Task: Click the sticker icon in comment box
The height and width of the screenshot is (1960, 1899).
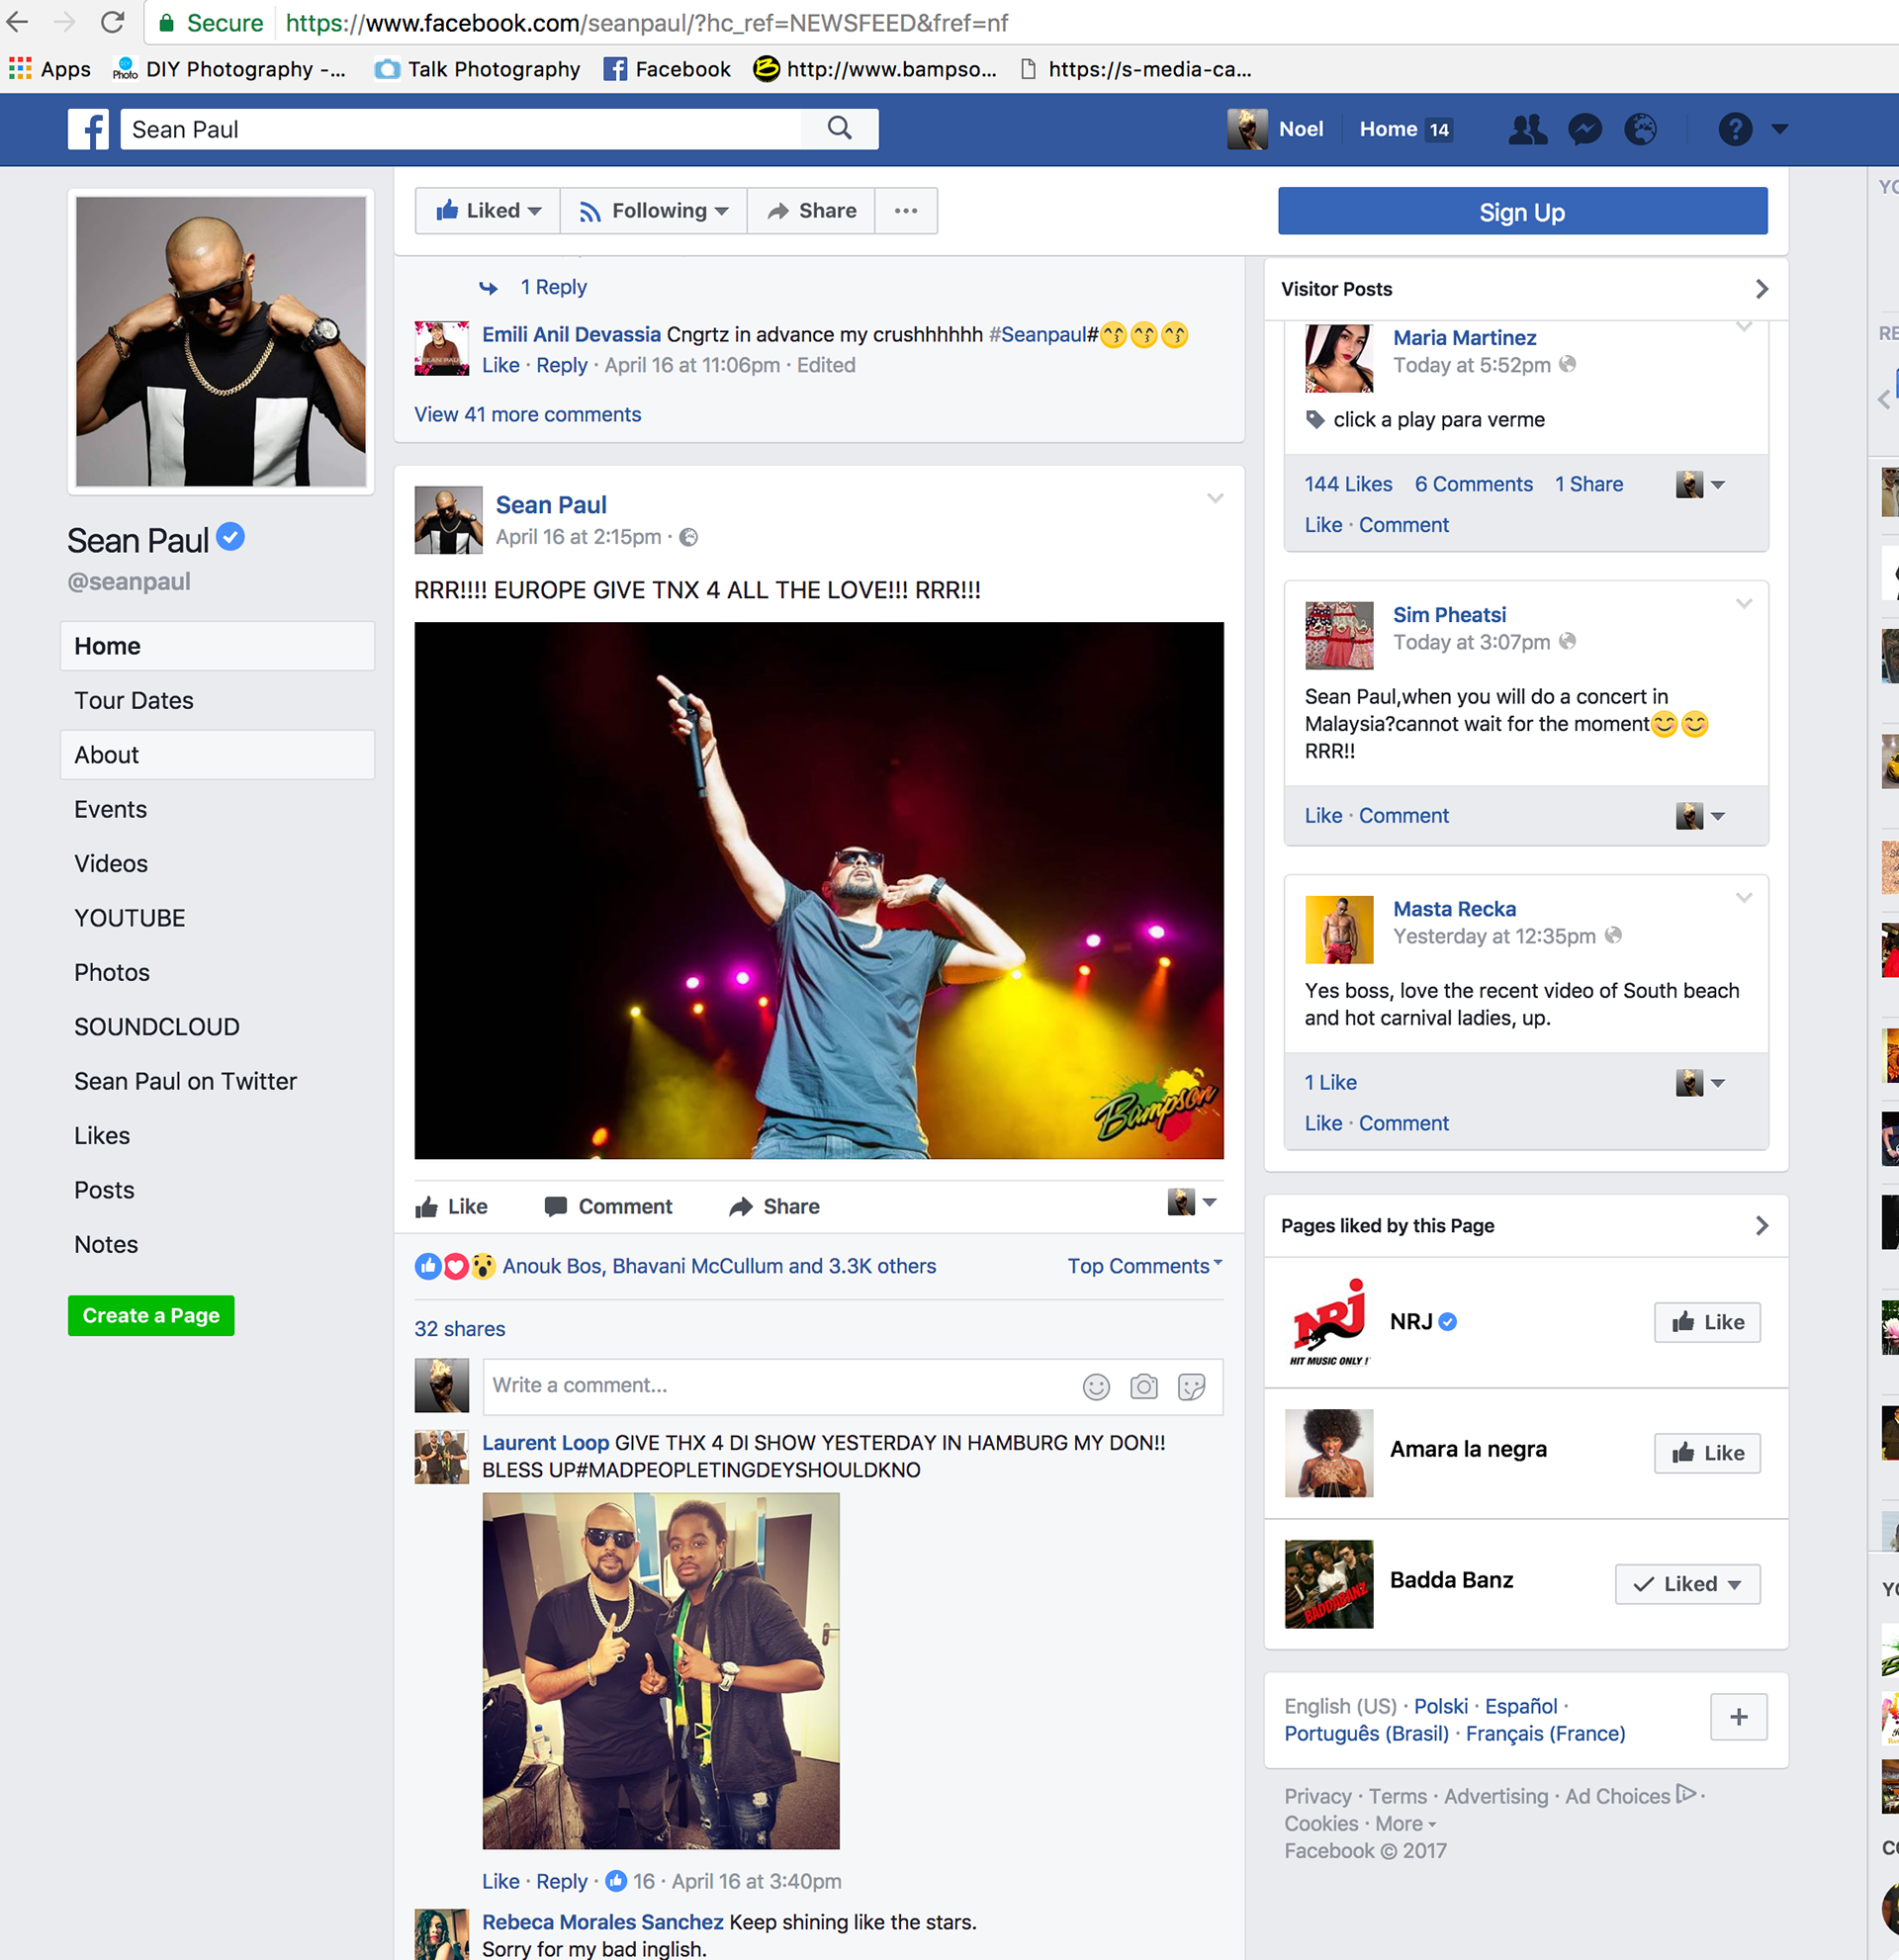Action: point(1191,1386)
